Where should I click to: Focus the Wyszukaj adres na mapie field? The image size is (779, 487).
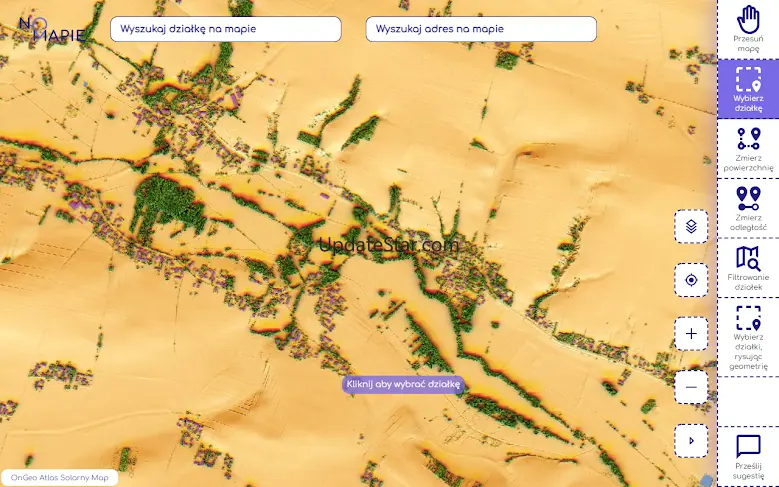(481, 29)
